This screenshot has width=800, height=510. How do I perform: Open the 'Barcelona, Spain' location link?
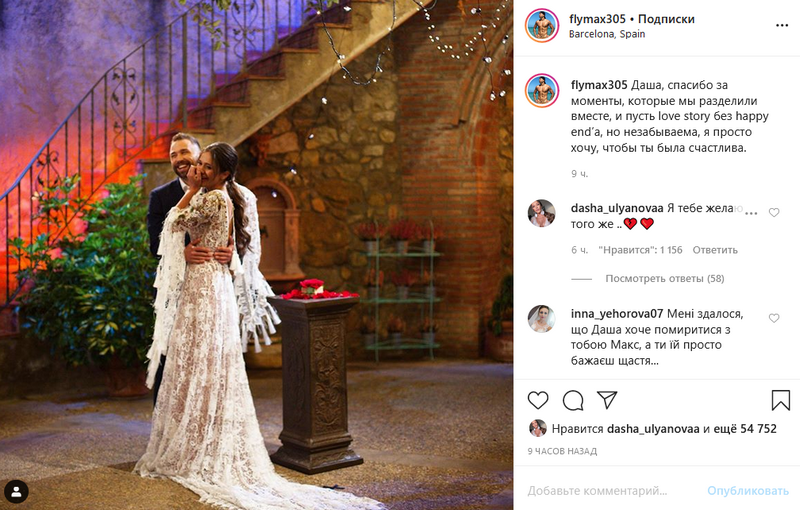607,34
